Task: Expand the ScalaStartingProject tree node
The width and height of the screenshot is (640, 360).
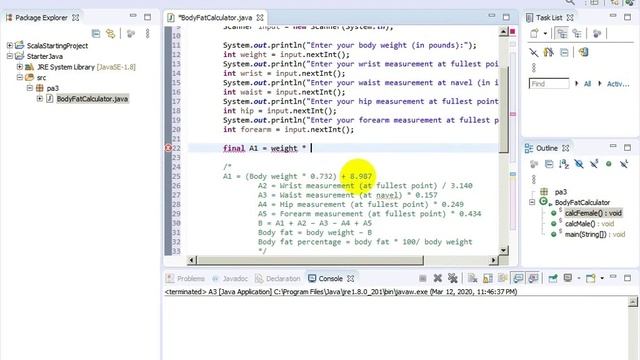Action: click(9, 45)
